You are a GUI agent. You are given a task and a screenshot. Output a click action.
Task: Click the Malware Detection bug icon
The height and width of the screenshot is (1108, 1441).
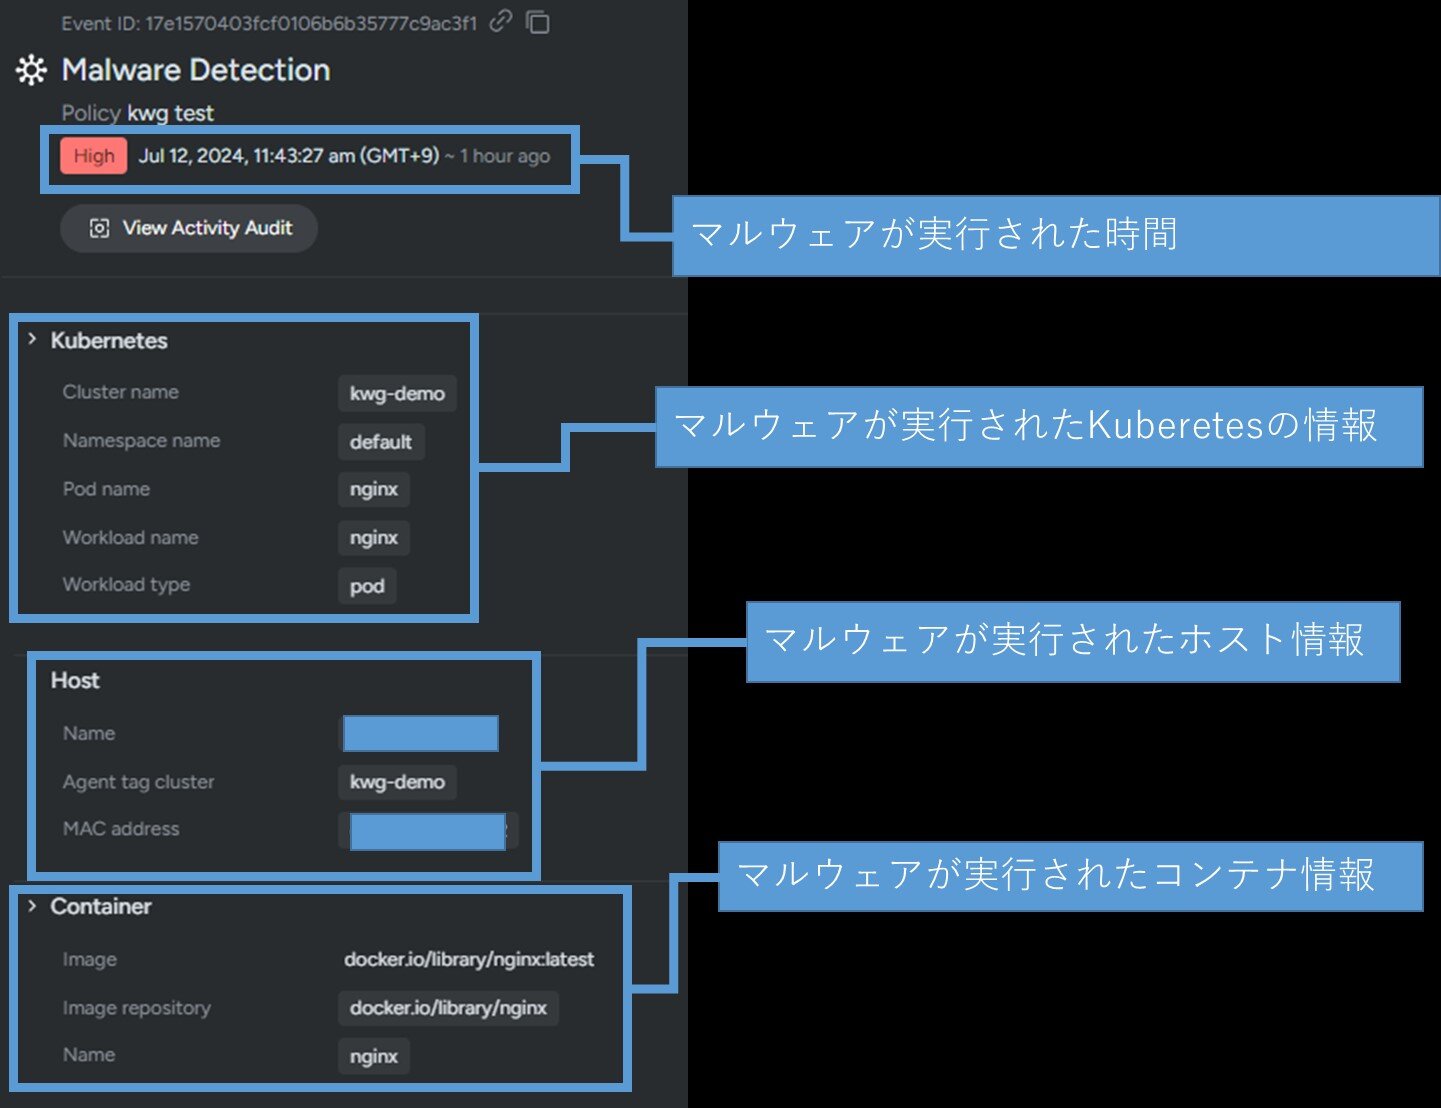(x=31, y=70)
